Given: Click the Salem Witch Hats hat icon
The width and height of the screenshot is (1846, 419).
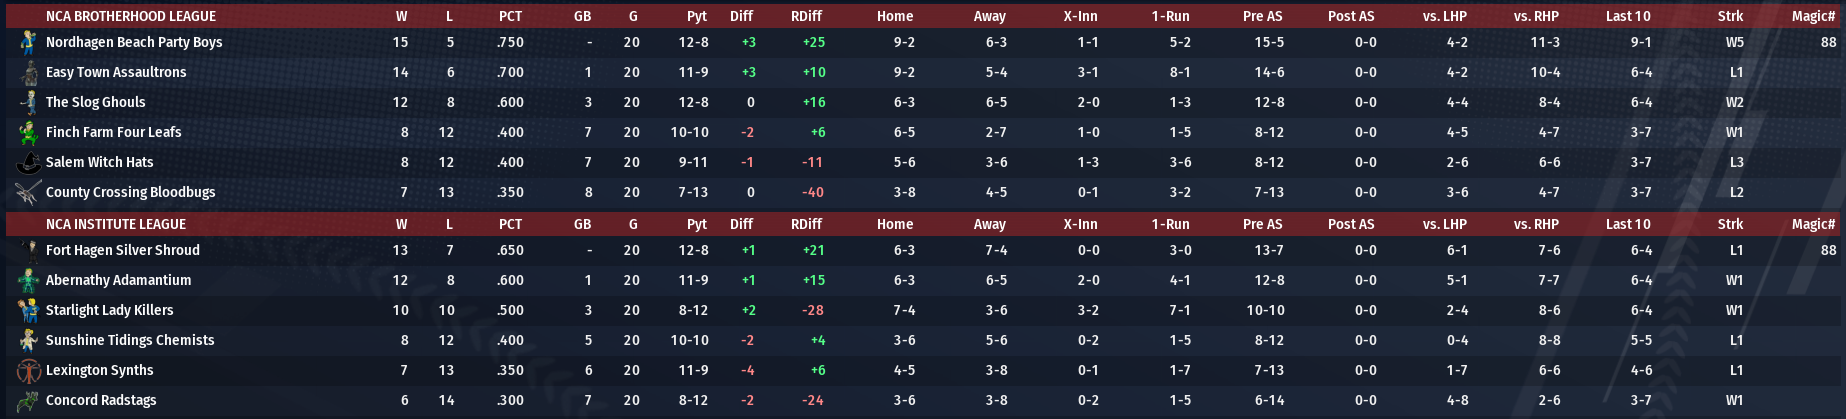Looking at the screenshot, I should [x=29, y=162].
